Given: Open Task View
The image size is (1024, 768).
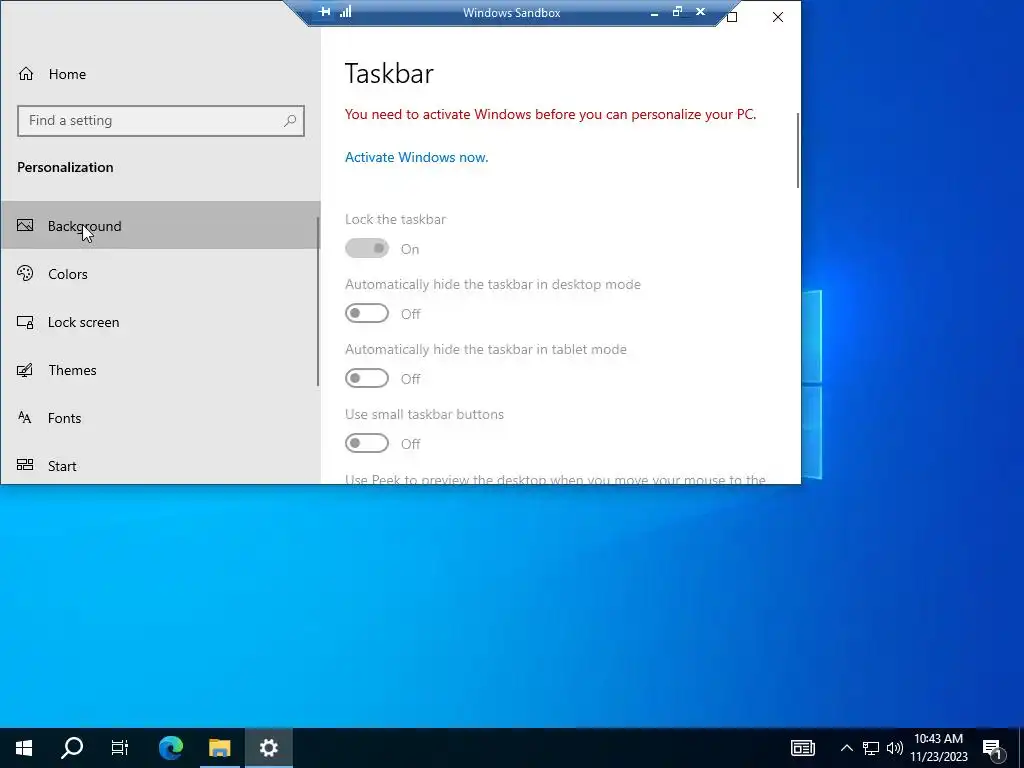Looking at the screenshot, I should (120, 748).
